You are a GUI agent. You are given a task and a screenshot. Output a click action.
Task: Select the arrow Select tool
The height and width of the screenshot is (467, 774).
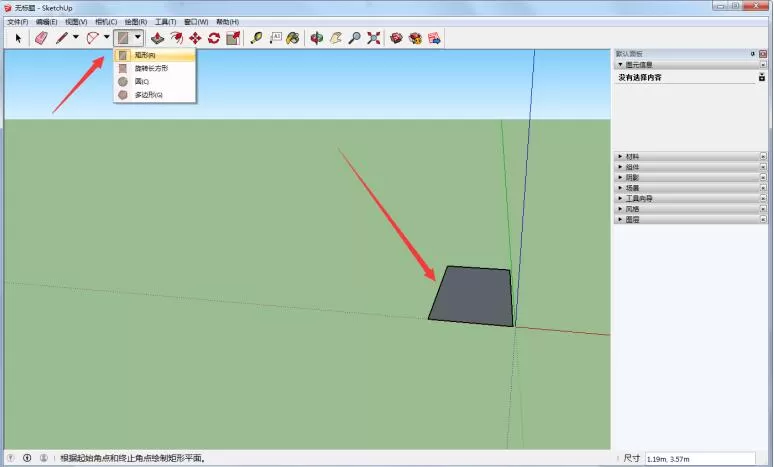pyautogui.click(x=18, y=38)
